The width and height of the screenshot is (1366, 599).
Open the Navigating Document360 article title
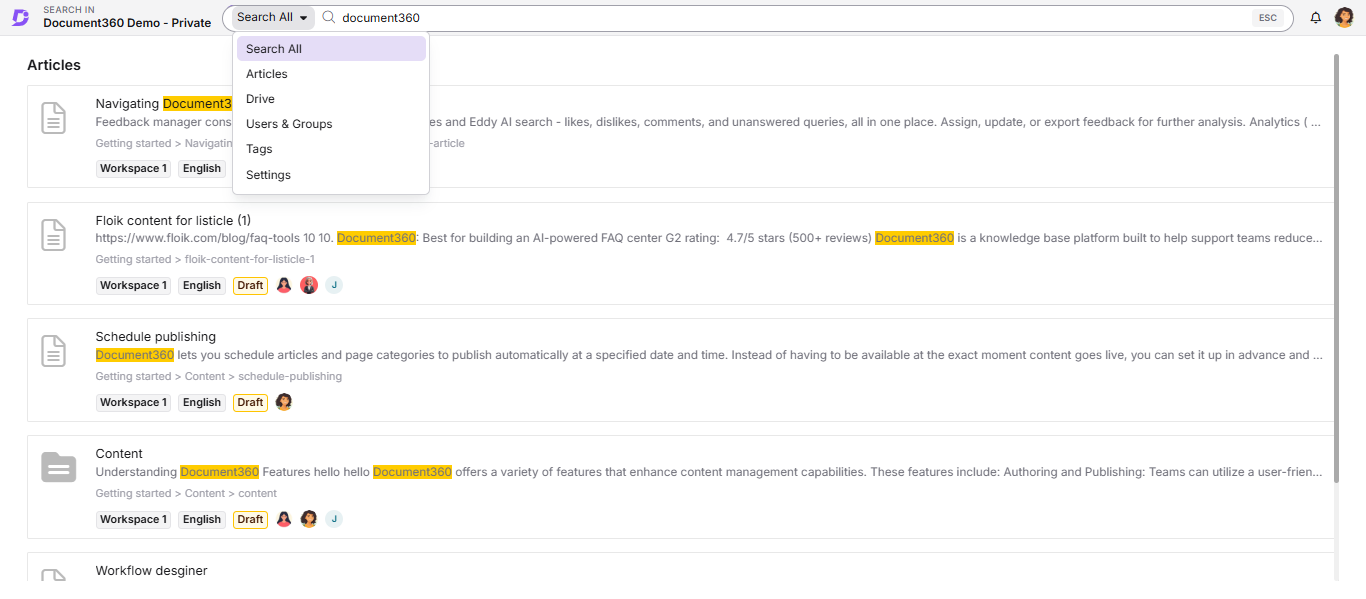coord(164,103)
